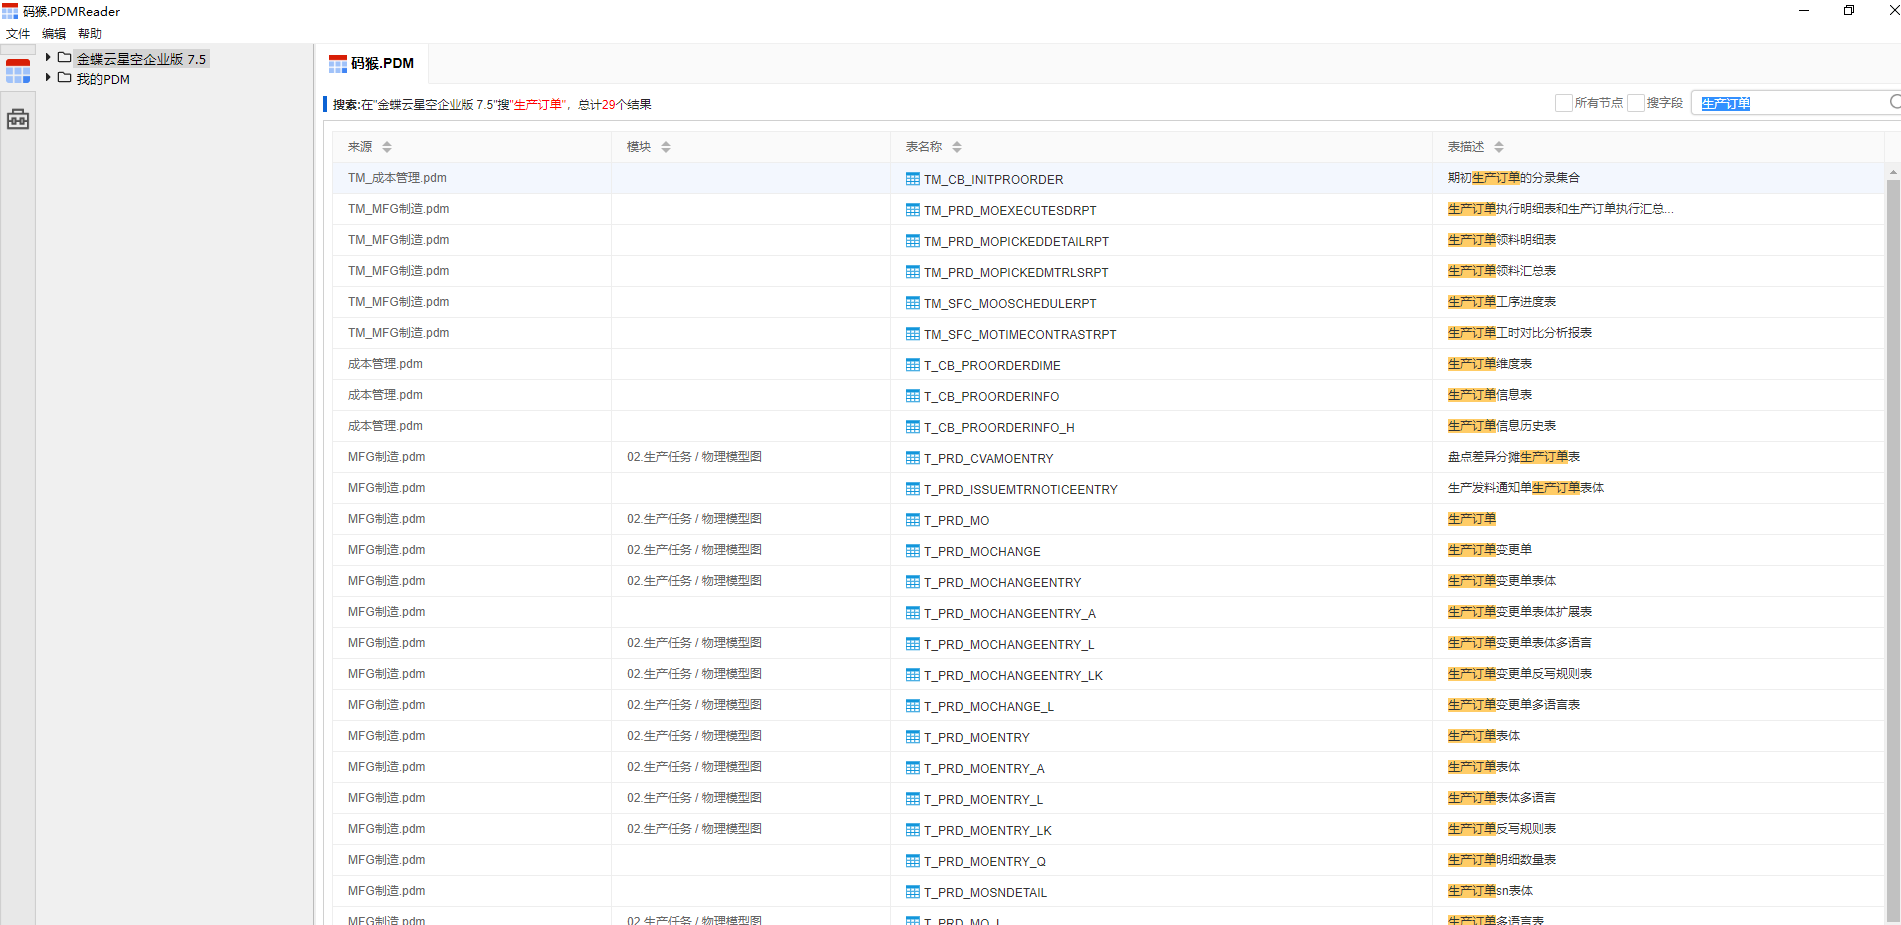1901x925 pixels.
Task: Click table icon of T_PRD_MOCHANGE row
Action: coord(913,551)
